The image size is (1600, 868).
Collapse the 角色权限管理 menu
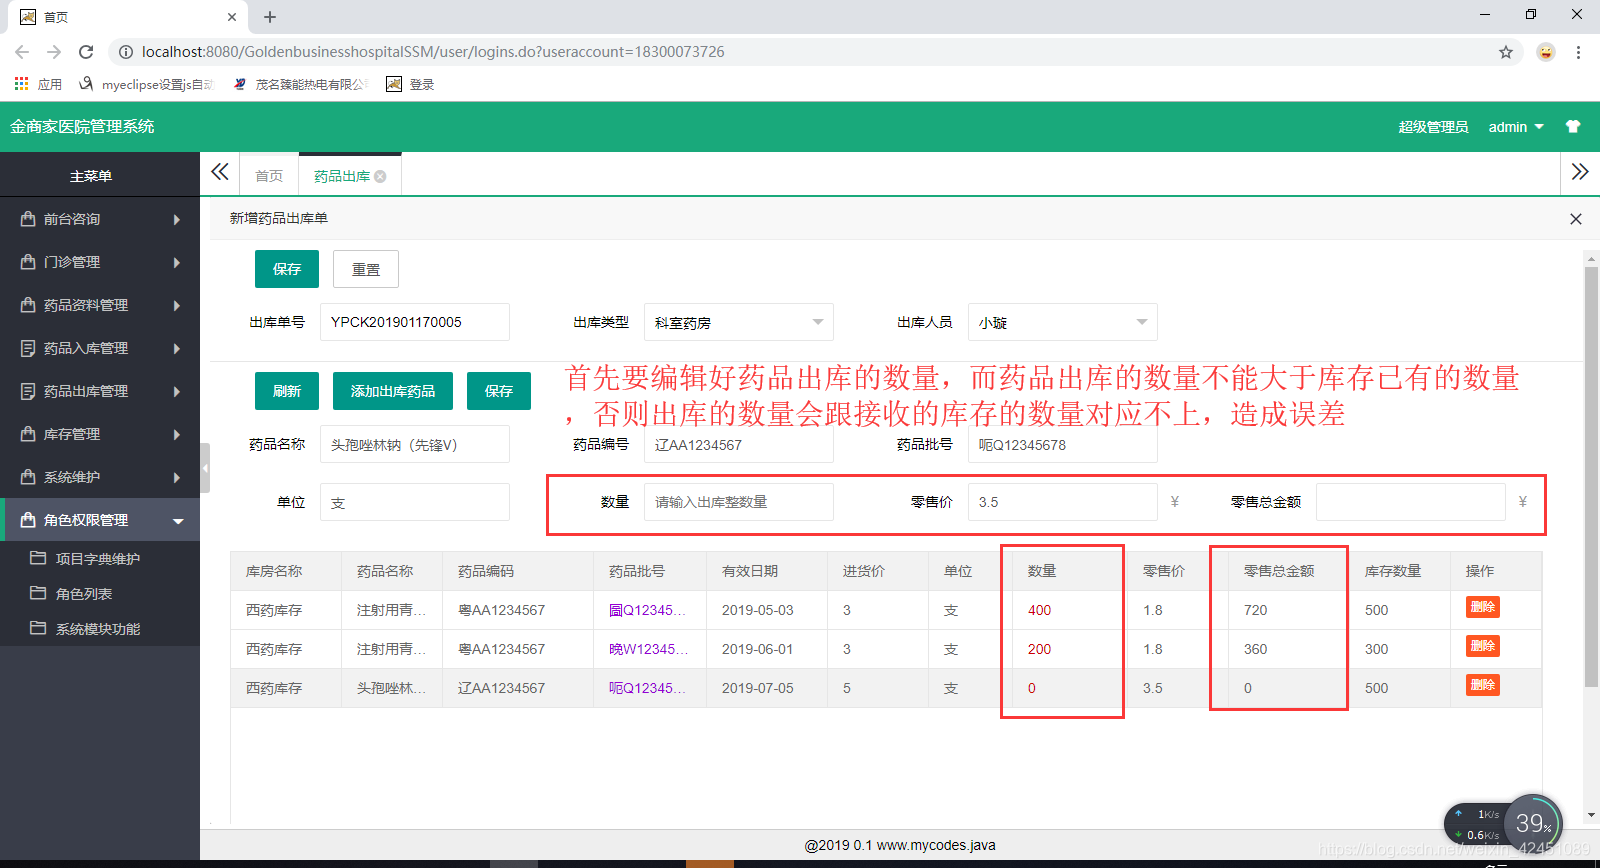178,521
